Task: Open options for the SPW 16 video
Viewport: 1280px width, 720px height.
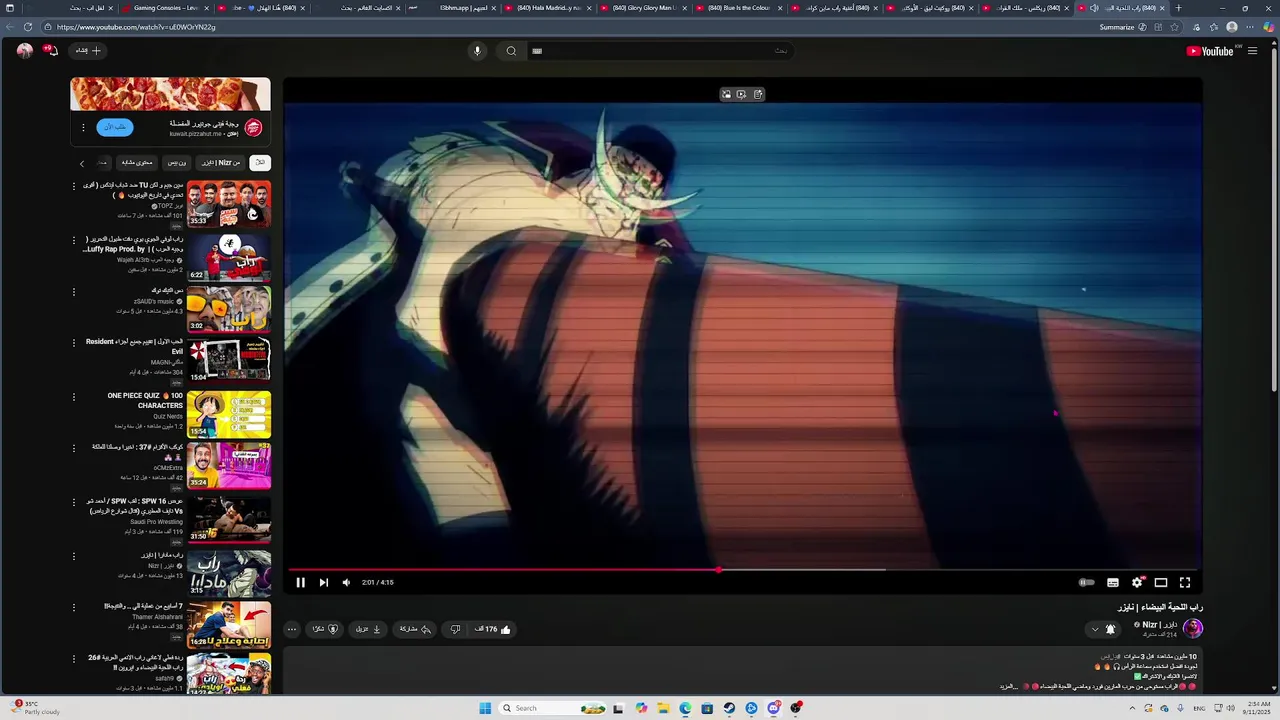Action: coord(73,502)
